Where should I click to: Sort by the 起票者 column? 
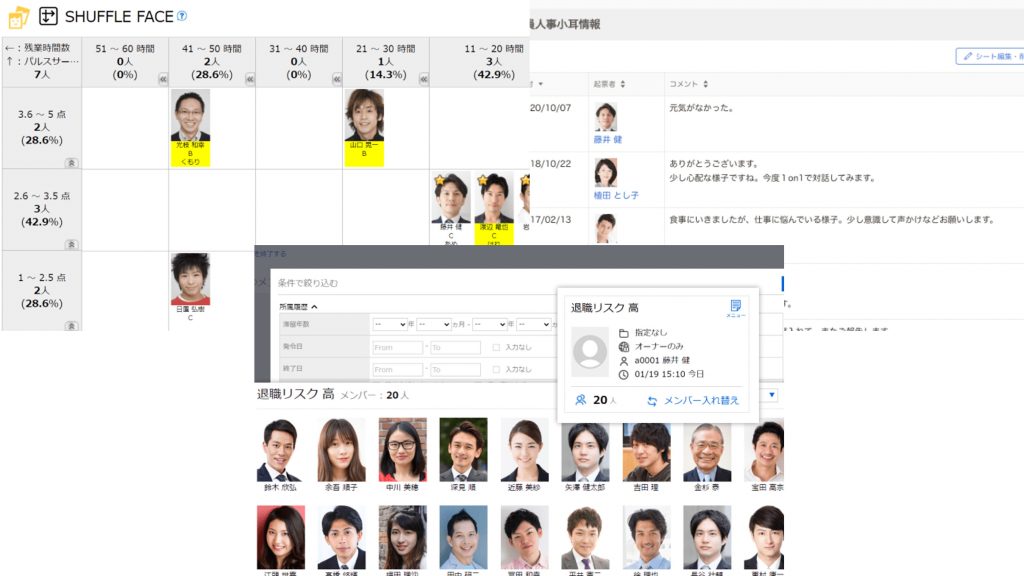(x=609, y=84)
